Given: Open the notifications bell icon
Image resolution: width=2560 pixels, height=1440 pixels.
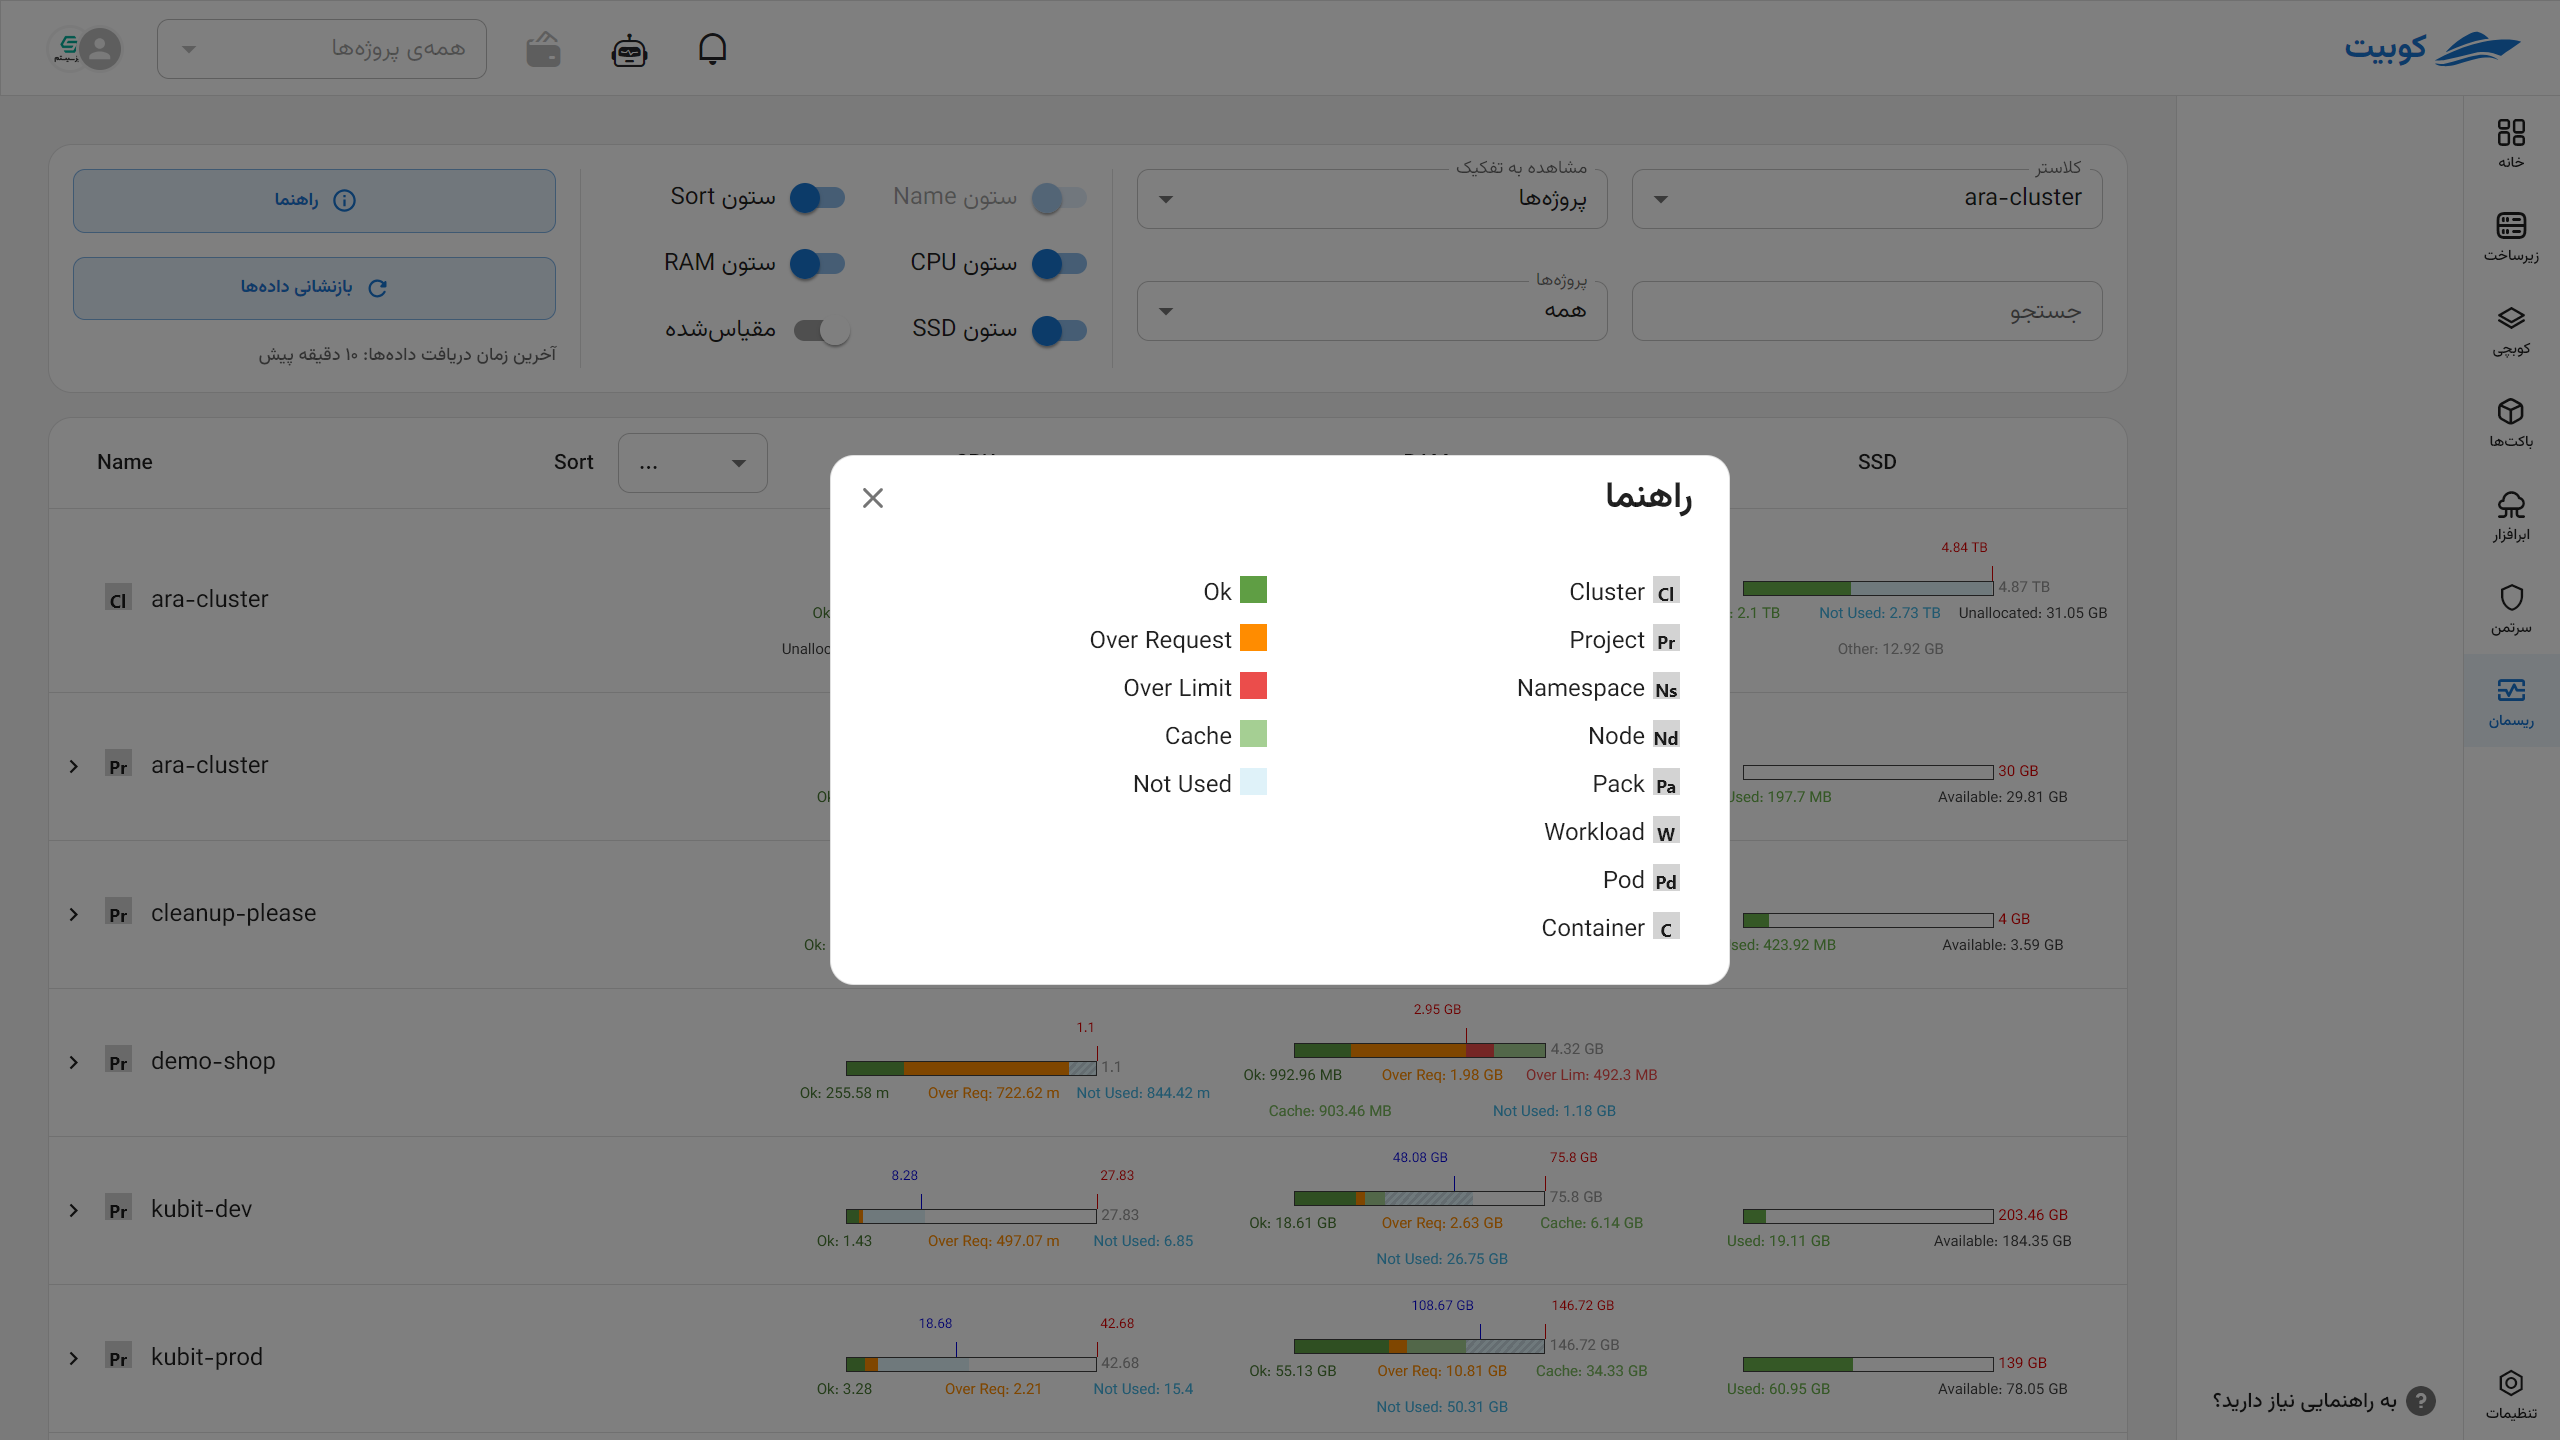Looking at the screenshot, I should click(712, 49).
